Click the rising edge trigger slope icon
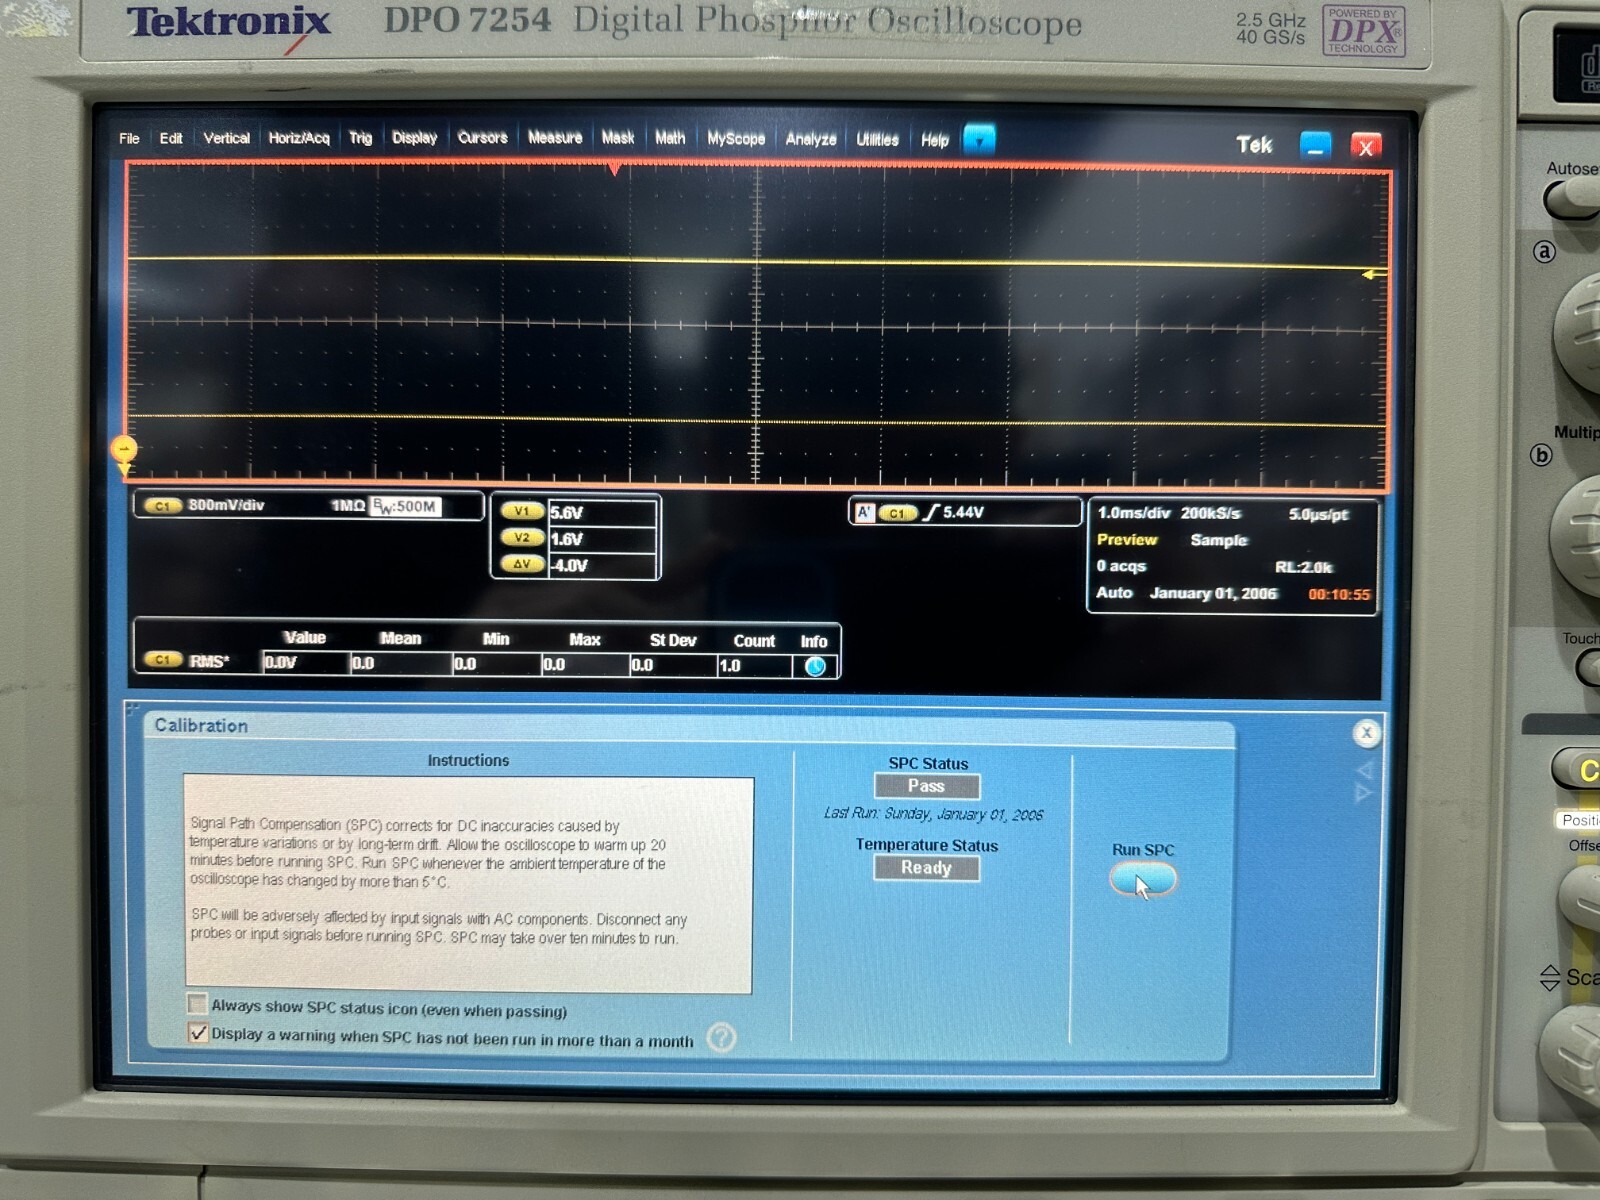This screenshot has width=1600, height=1200. pyautogui.click(x=931, y=513)
